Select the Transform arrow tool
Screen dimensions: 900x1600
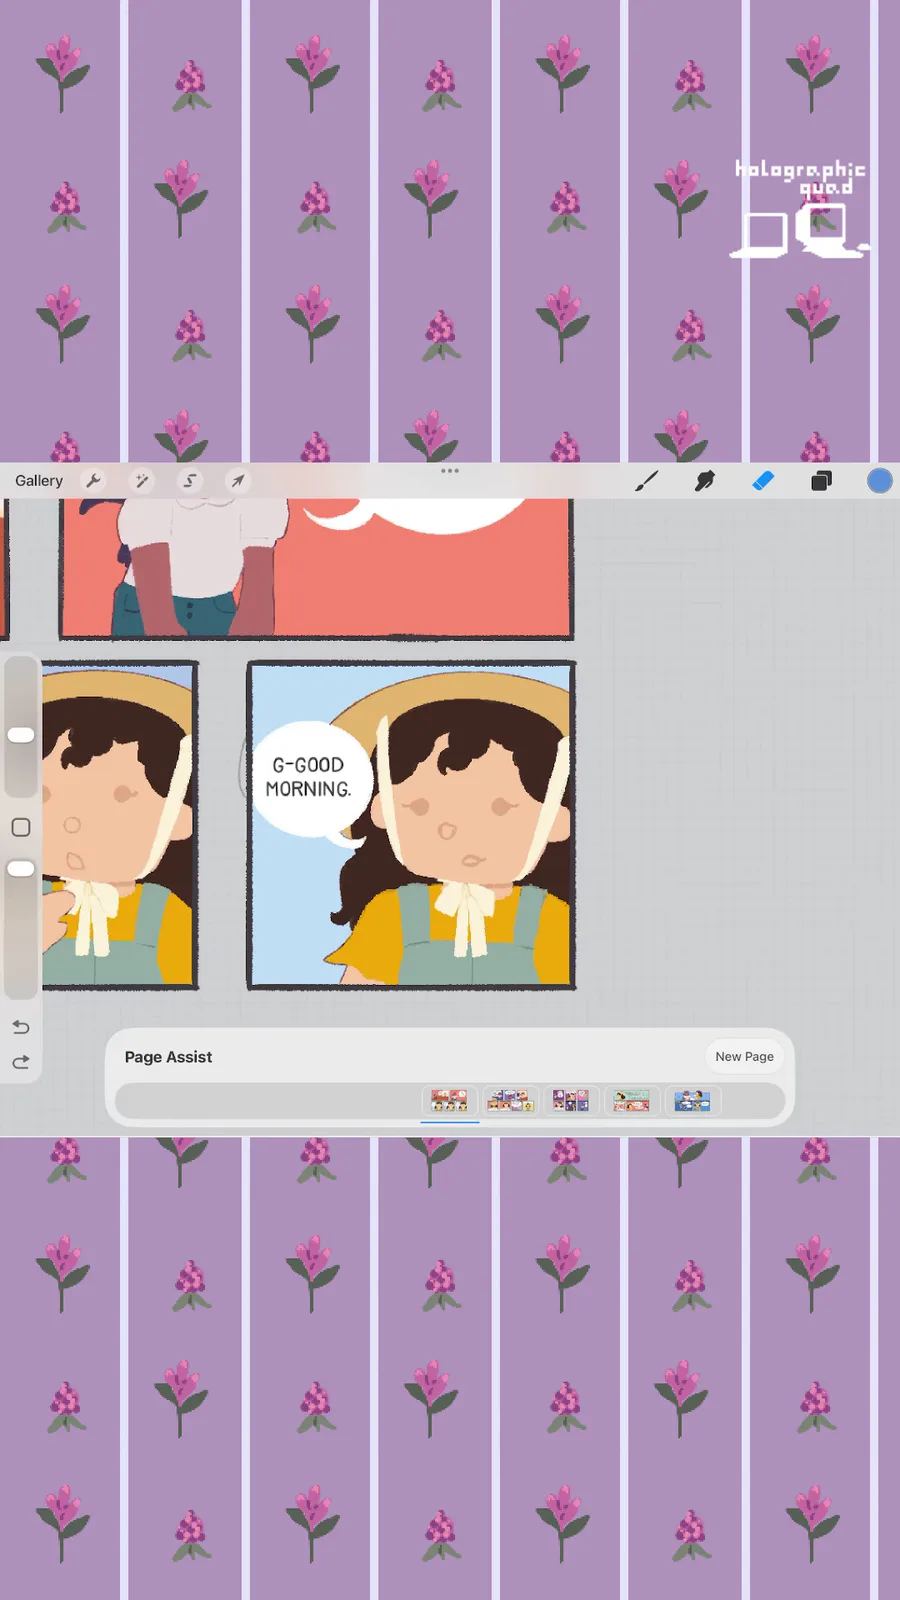[x=237, y=481]
